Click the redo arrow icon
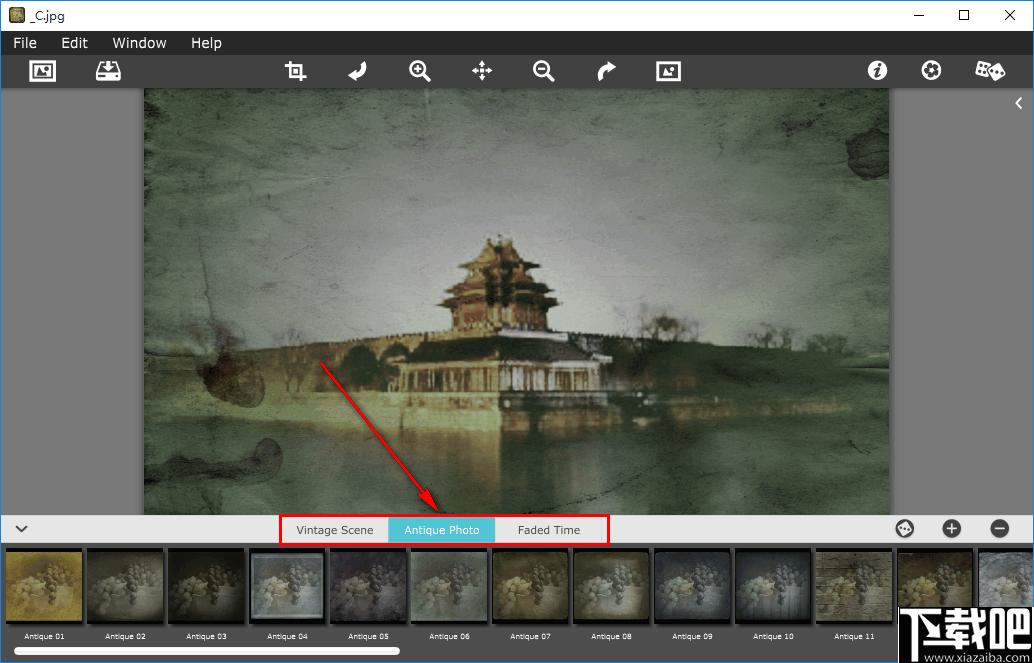1034x663 pixels. [606, 71]
